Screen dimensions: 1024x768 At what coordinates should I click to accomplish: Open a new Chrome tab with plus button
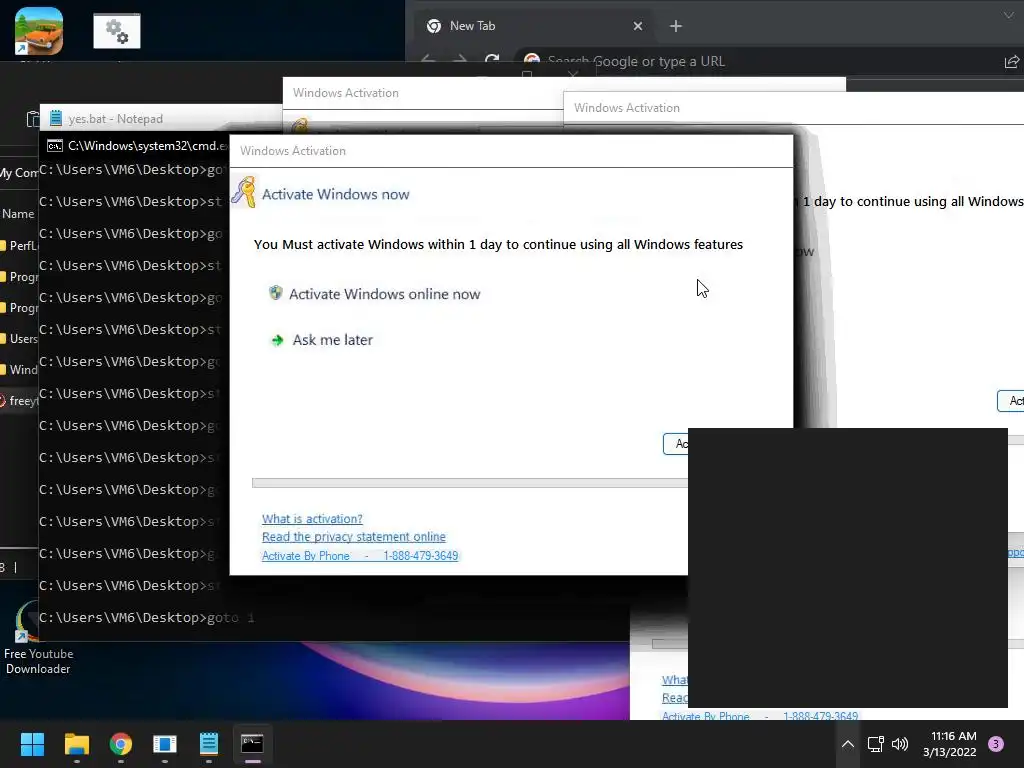676,26
